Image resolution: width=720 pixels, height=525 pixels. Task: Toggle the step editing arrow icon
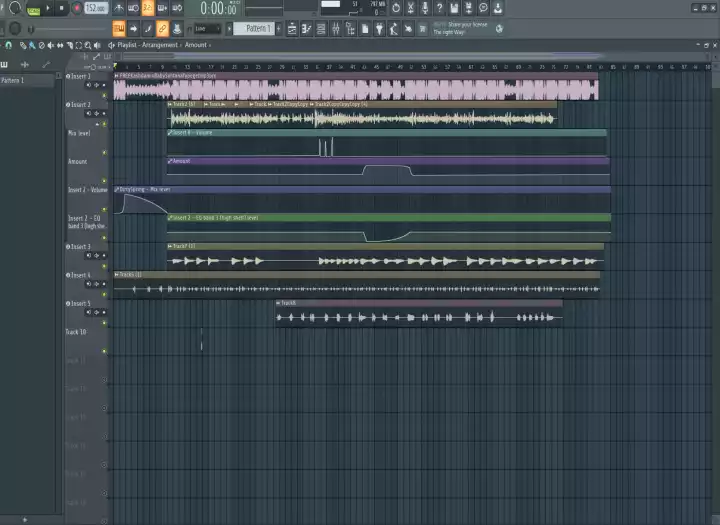tap(133, 28)
